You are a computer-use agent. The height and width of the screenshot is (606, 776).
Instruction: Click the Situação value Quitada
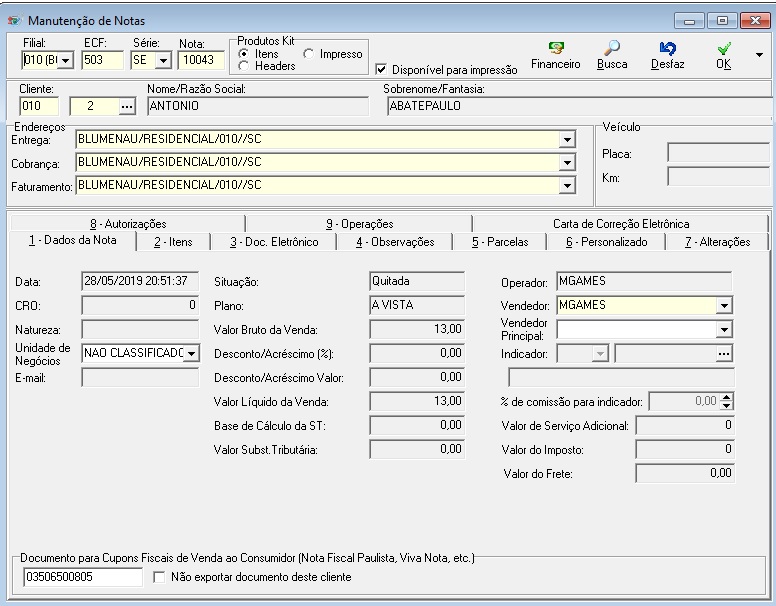[x=417, y=281]
